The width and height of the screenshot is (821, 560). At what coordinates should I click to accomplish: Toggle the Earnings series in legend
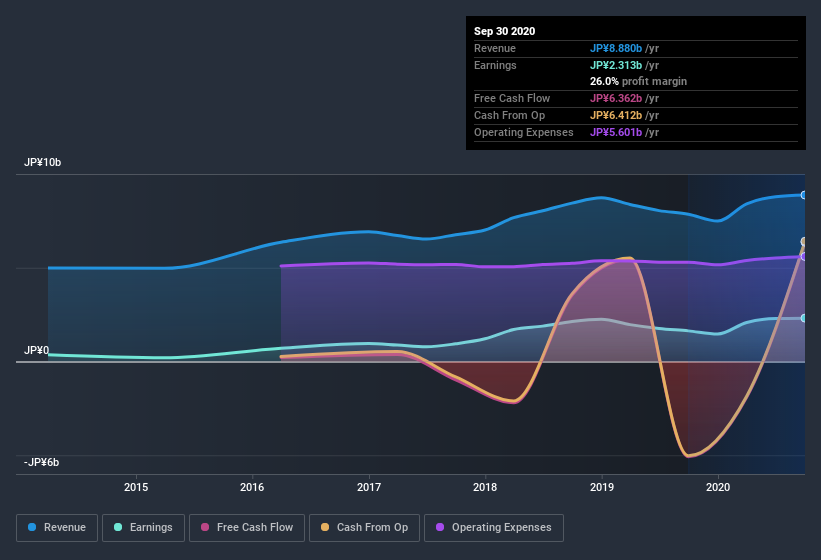pos(143,527)
